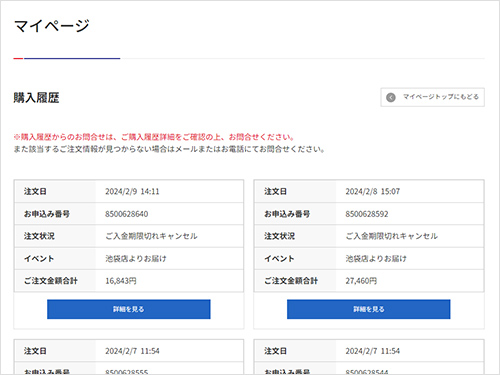Open details for order 8500628592
The height and width of the screenshot is (375, 500).
[369, 309]
